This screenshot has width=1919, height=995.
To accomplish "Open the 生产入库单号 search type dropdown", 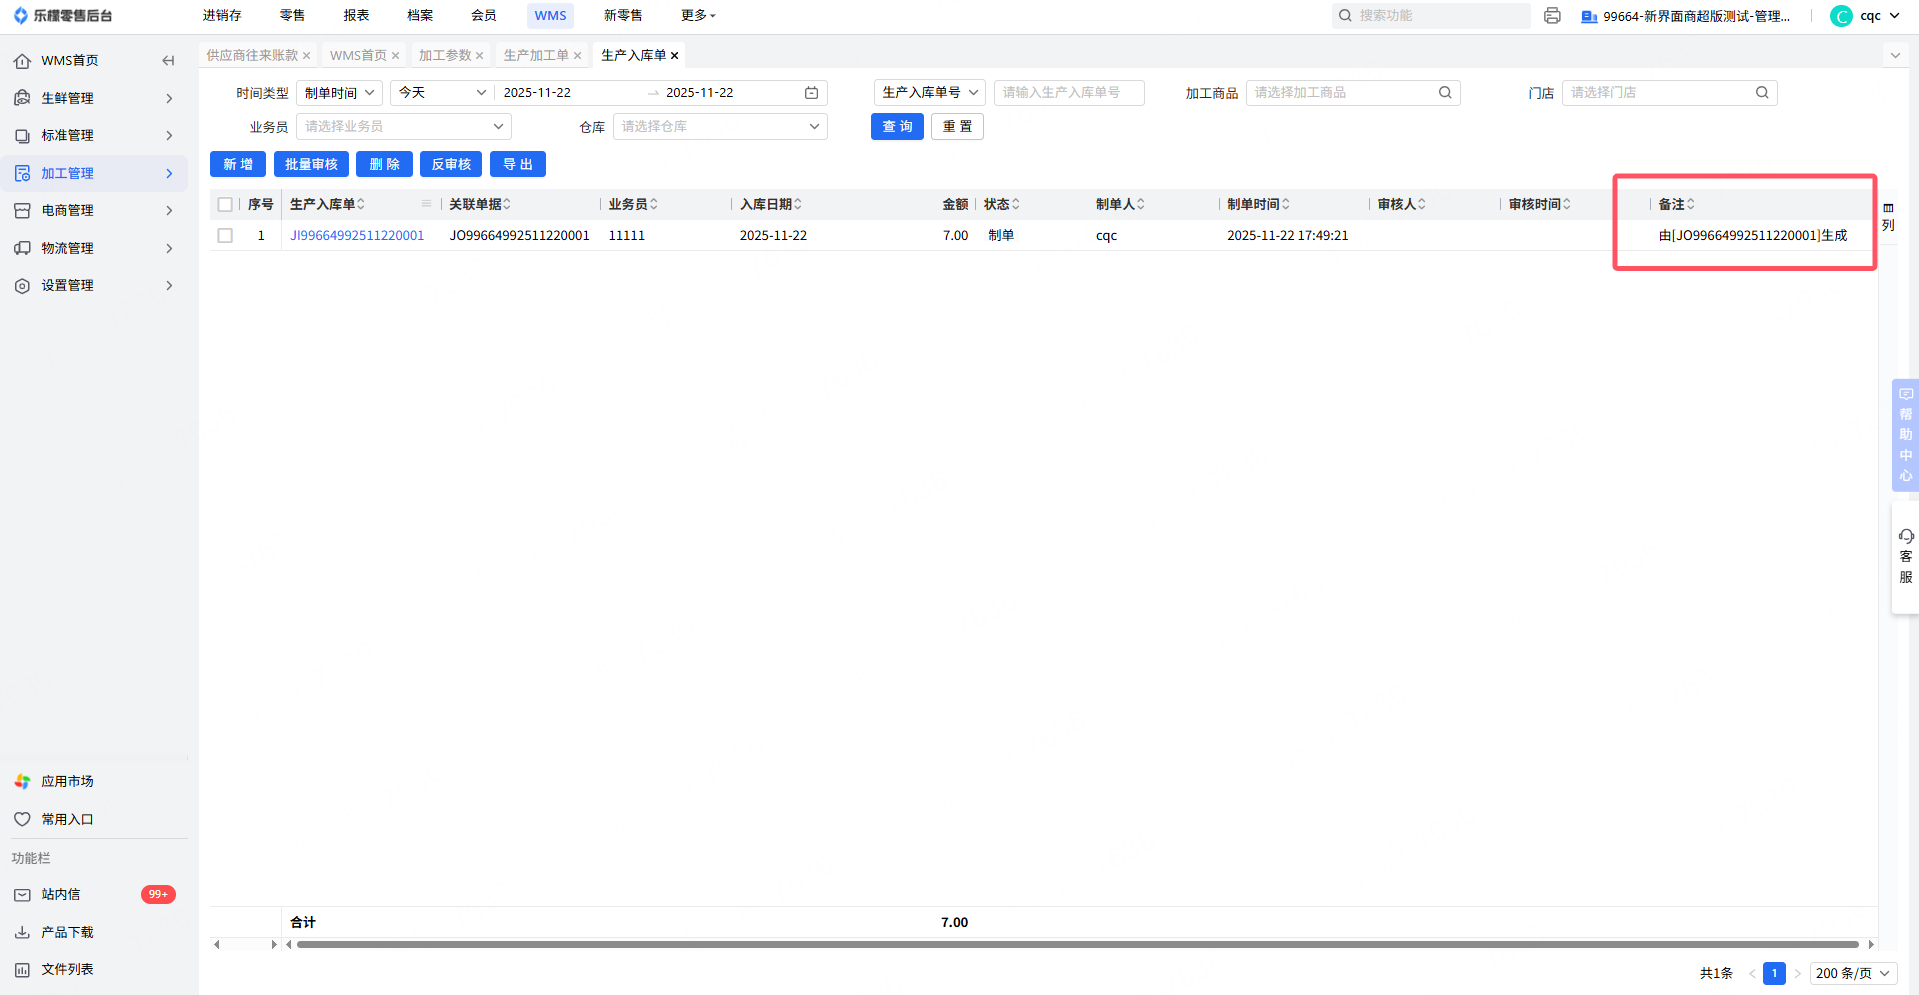I will (930, 93).
